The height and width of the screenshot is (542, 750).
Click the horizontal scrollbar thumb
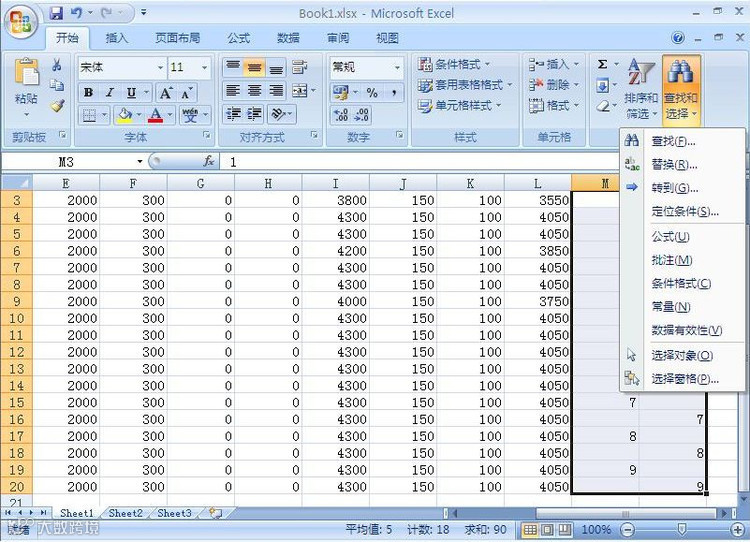[x=625, y=514]
